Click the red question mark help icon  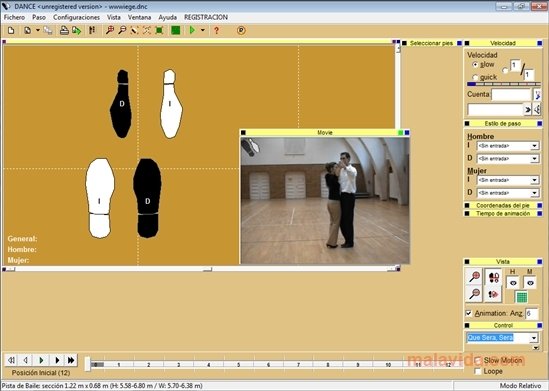coord(217,30)
